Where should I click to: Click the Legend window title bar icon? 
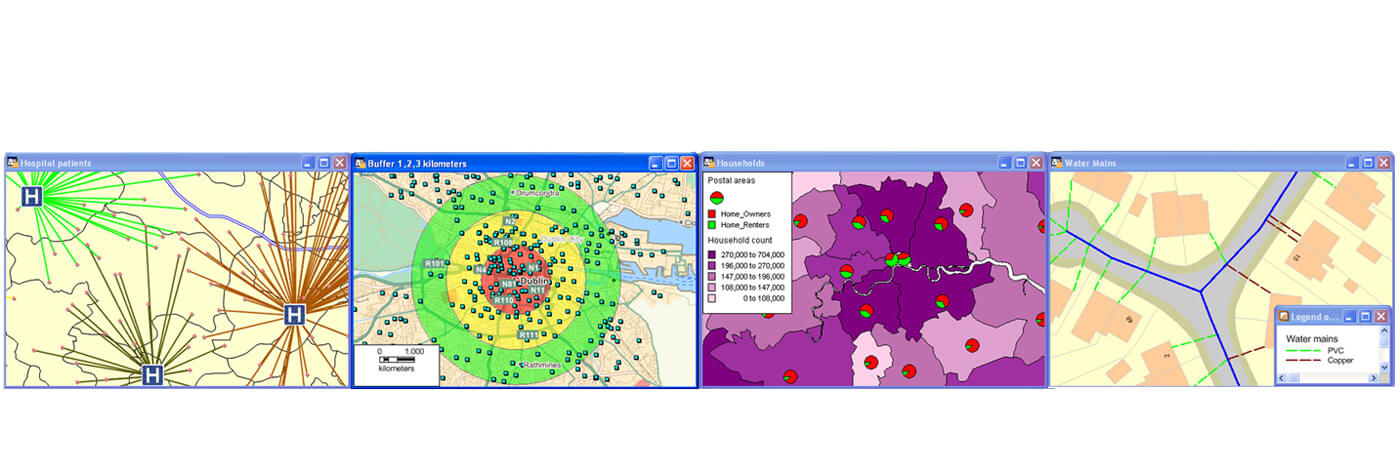click(1284, 316)
